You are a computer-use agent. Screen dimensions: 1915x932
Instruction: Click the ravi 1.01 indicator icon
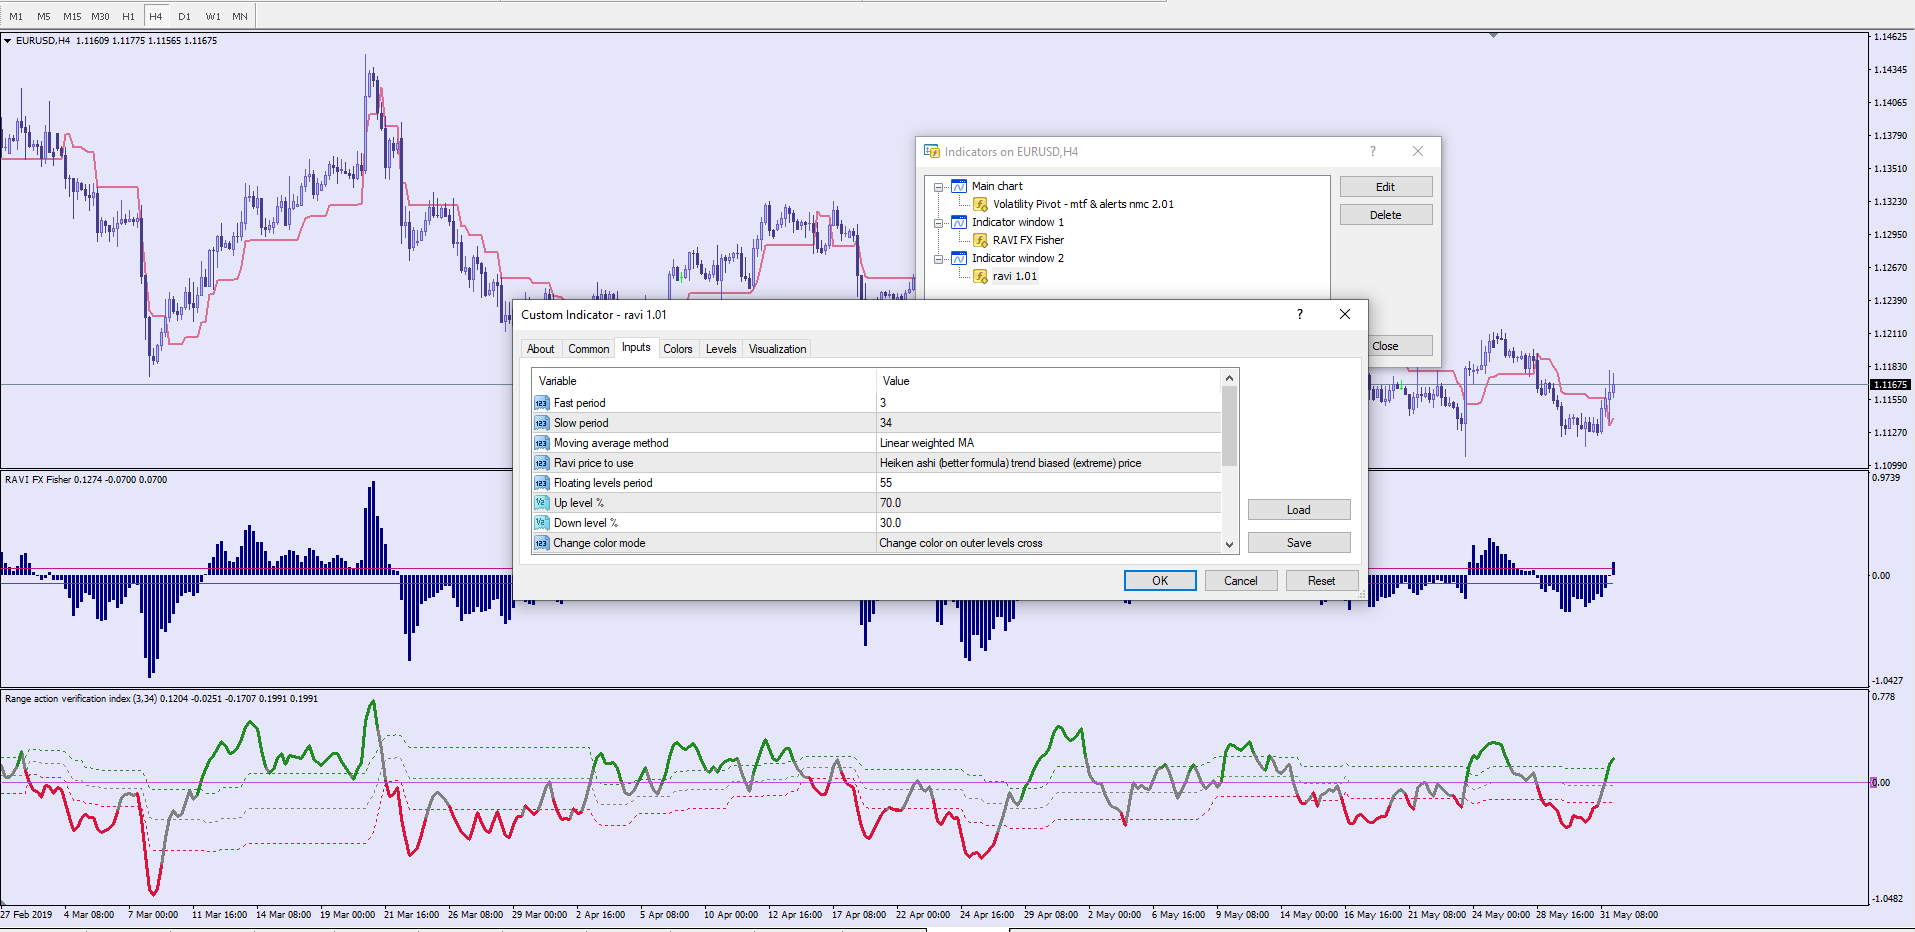[980, 276]
